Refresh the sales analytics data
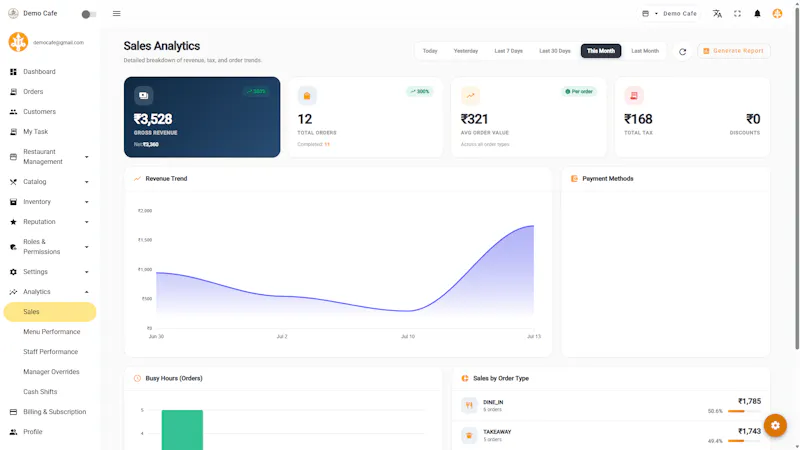The width and height of the screenshot is (800, 450). 682,52
